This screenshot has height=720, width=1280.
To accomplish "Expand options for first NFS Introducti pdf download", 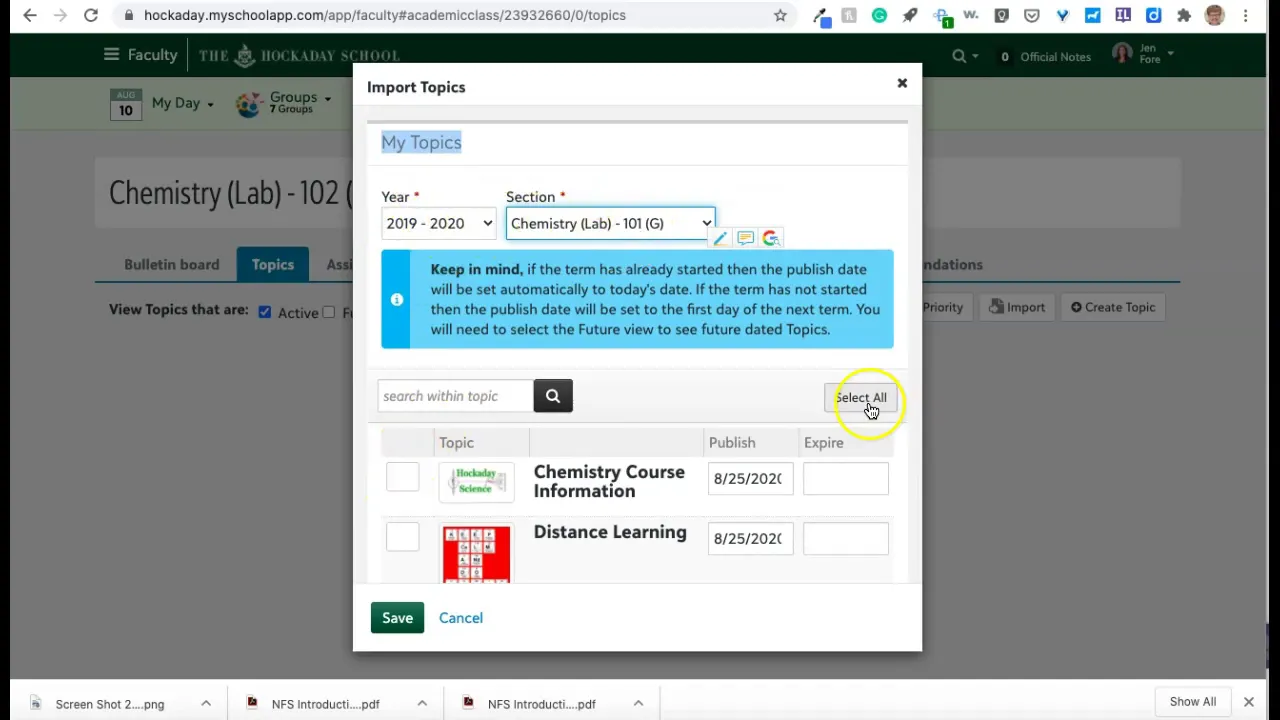I will click(422, 703).
